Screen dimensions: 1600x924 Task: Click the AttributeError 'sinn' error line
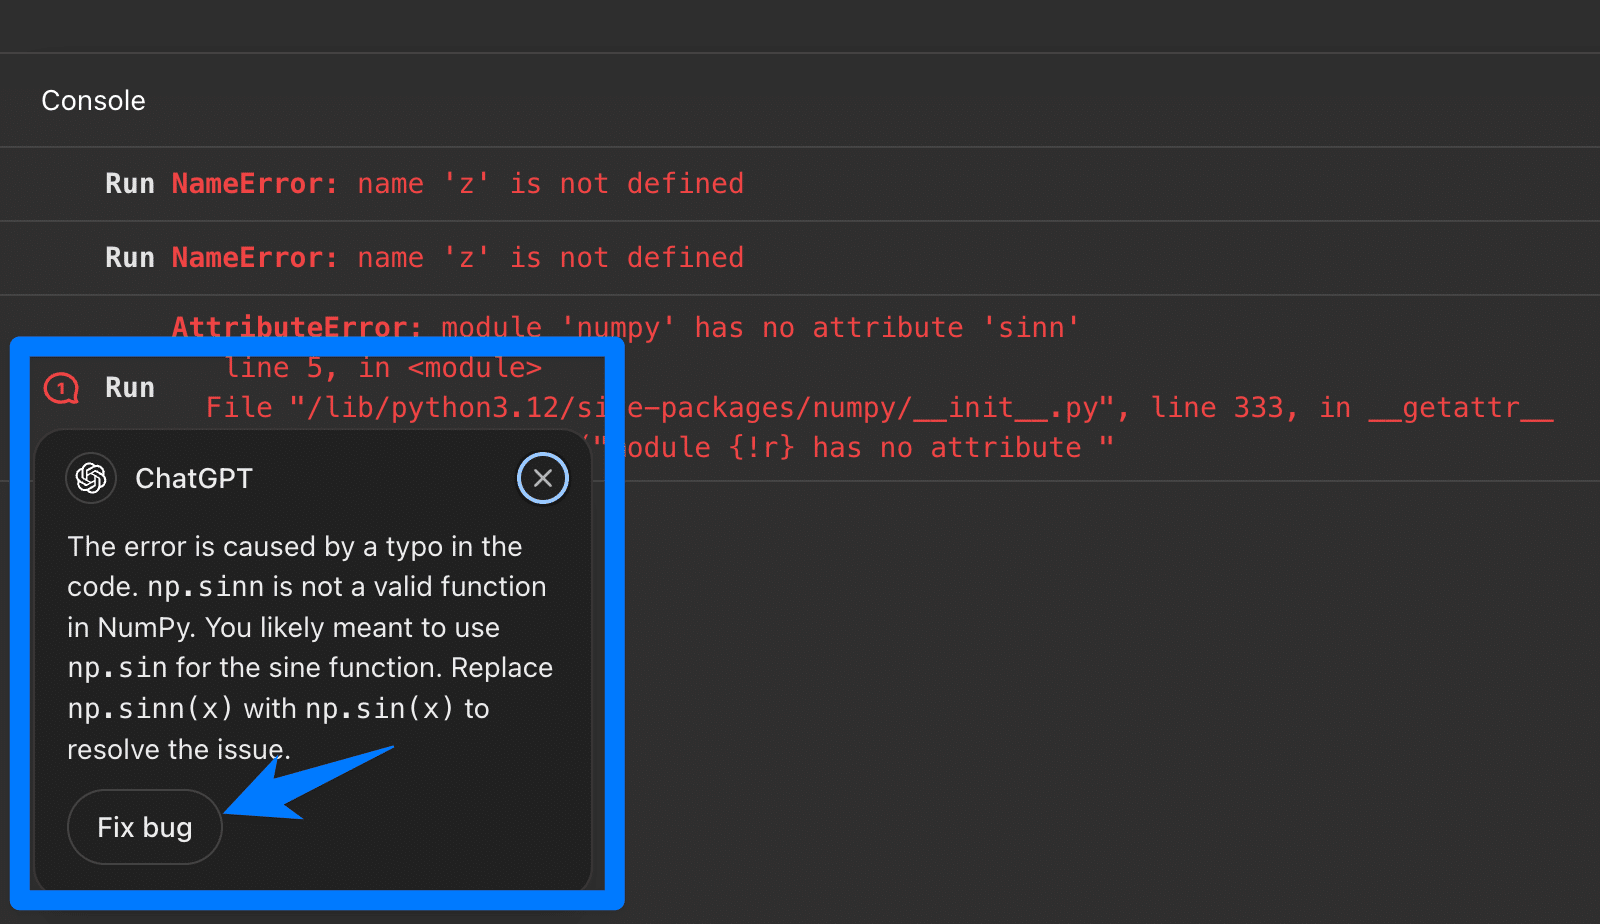[x=625, y=327]
